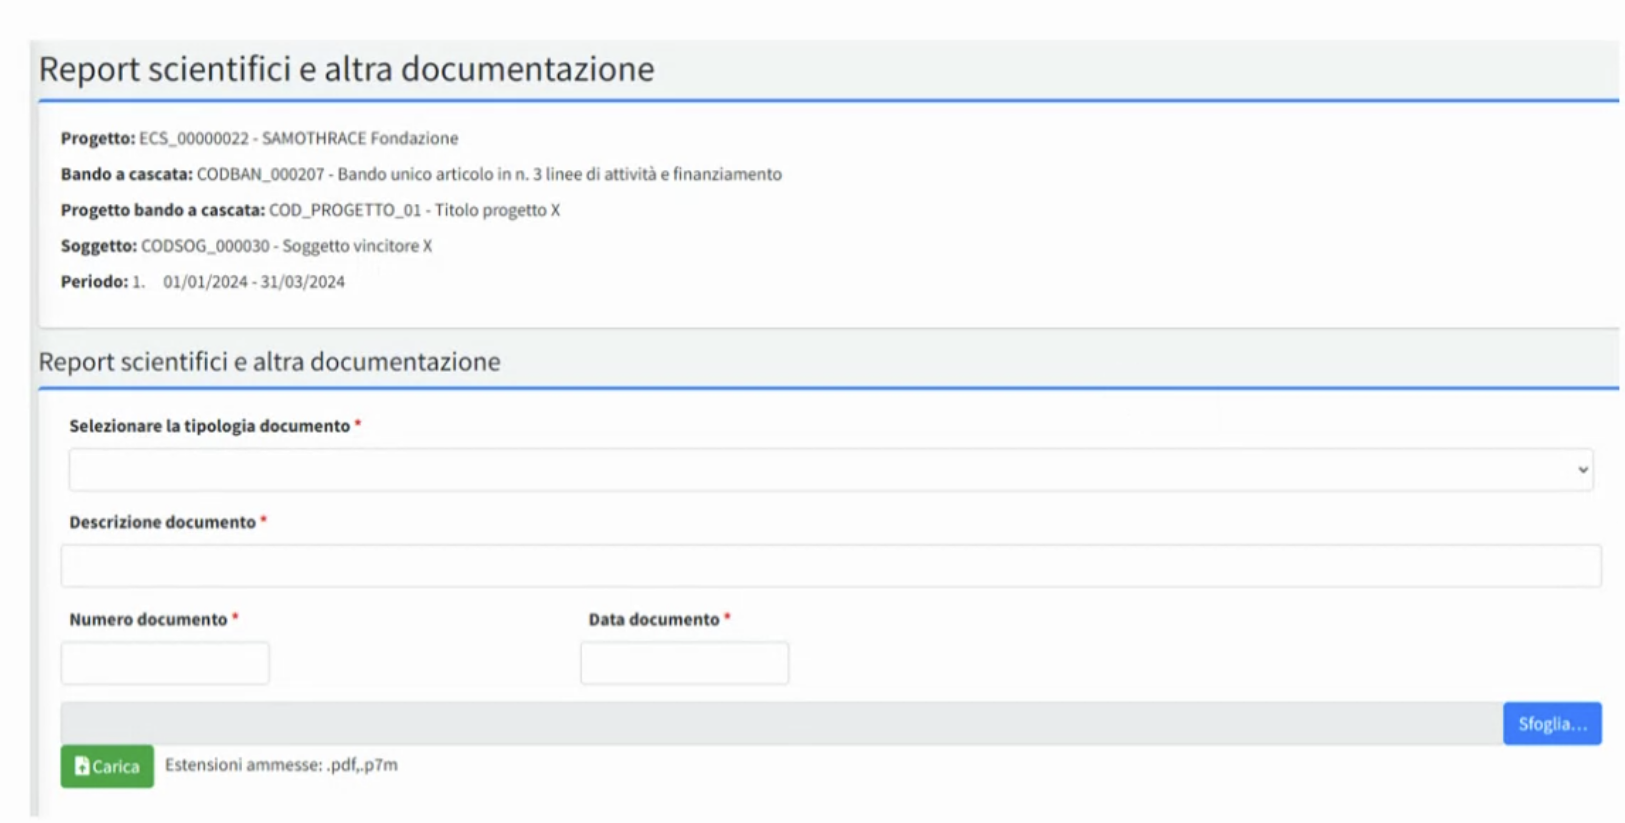Viewport: 1625px width, 823px height.
Task: Click the main page heading Report scientifici
Action: tap(346, 69)
